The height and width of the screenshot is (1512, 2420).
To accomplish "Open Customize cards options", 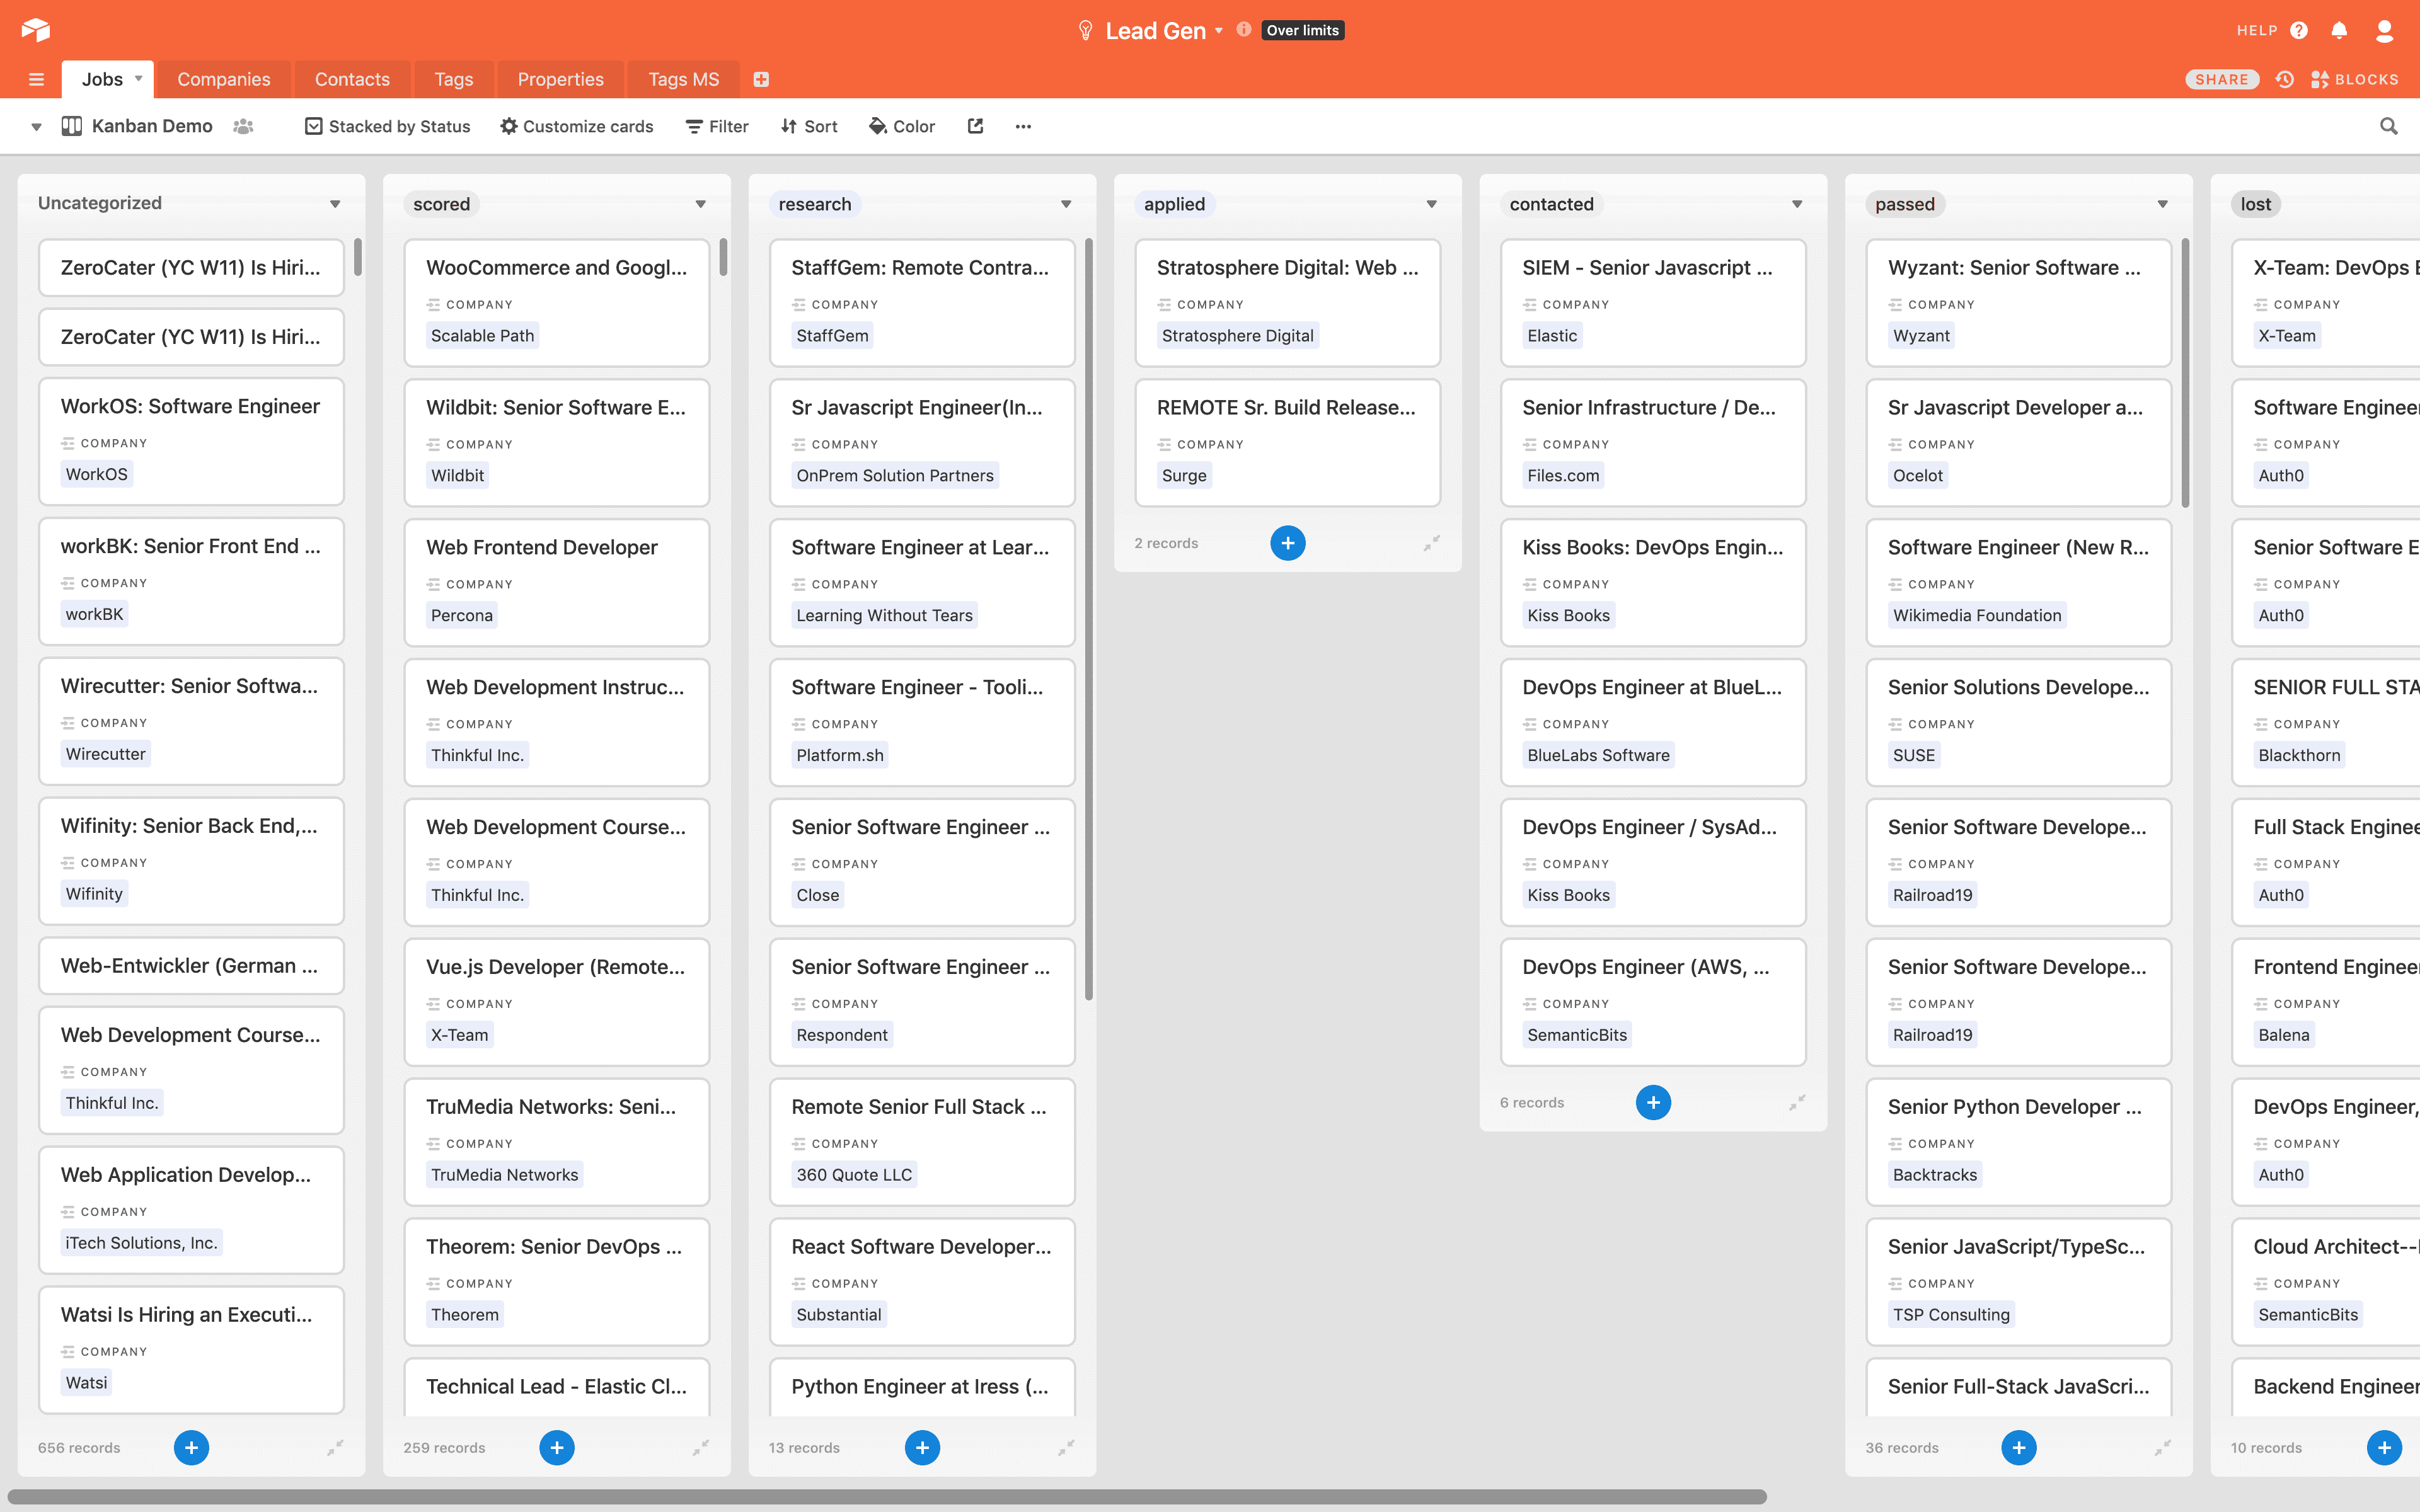I will (x=576, y=126).
